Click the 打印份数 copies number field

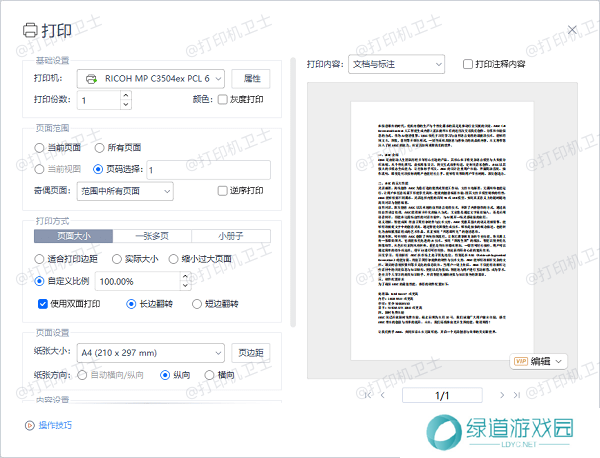click(99, 100)
